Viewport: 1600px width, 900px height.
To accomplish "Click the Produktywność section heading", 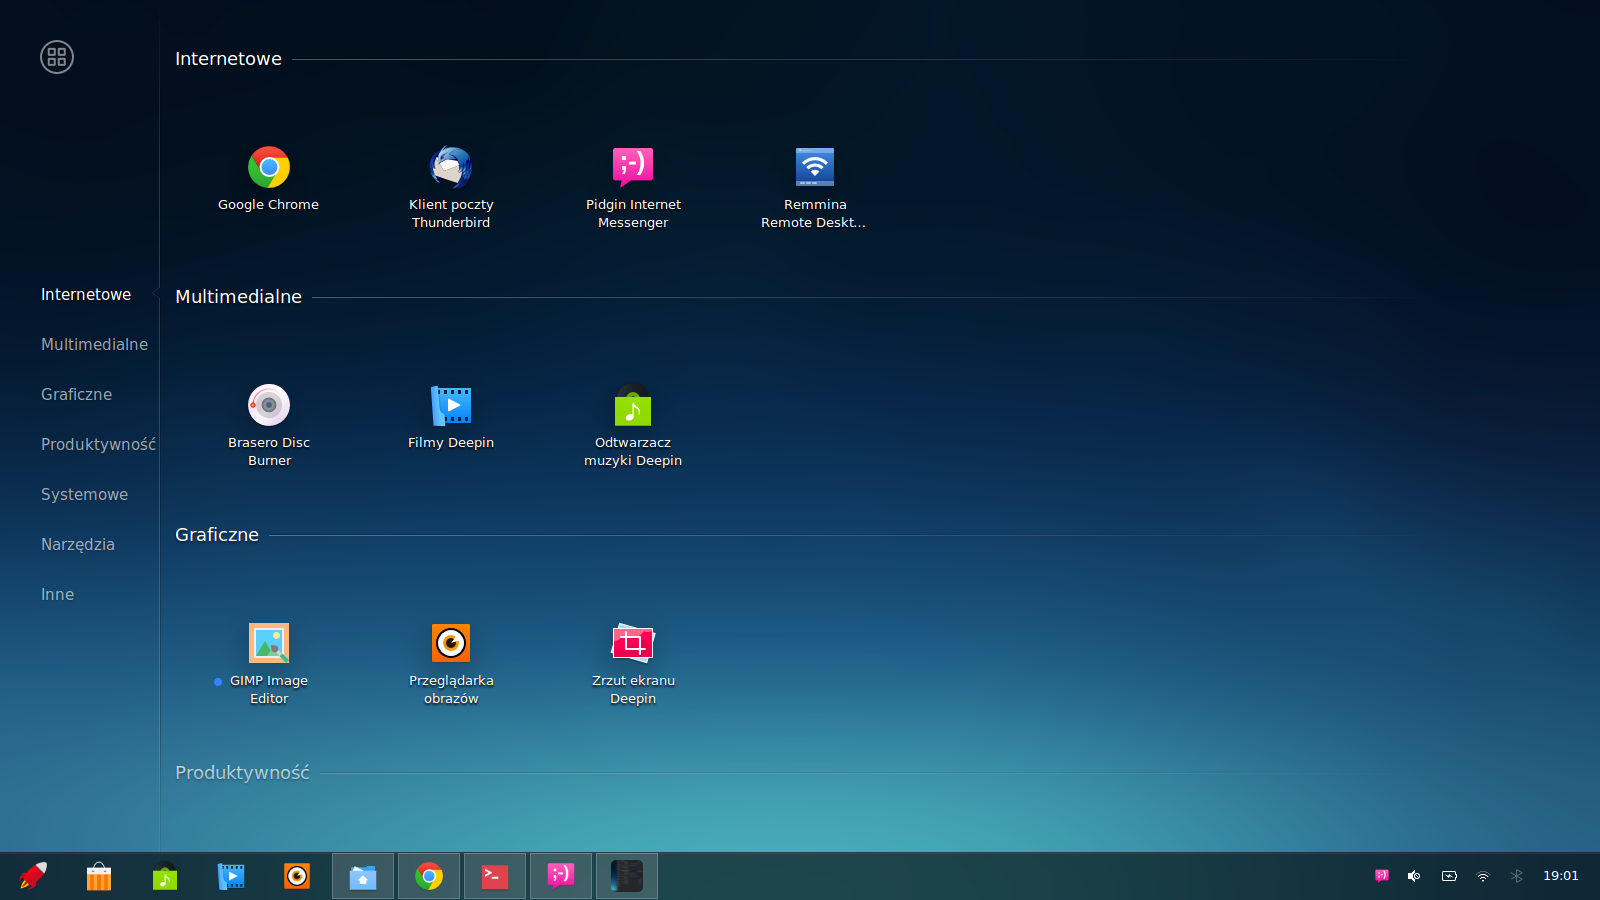I will point(242,773).
